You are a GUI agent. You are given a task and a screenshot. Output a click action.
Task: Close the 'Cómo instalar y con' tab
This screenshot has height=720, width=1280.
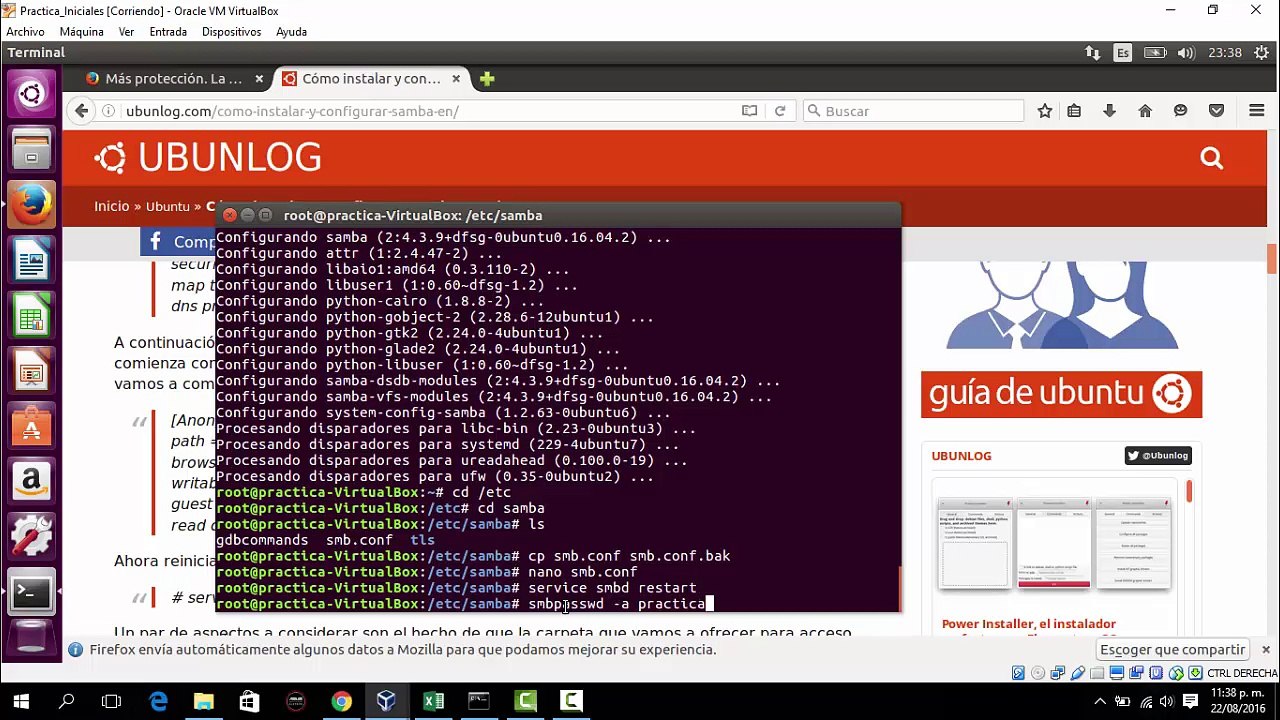point(456,79)
